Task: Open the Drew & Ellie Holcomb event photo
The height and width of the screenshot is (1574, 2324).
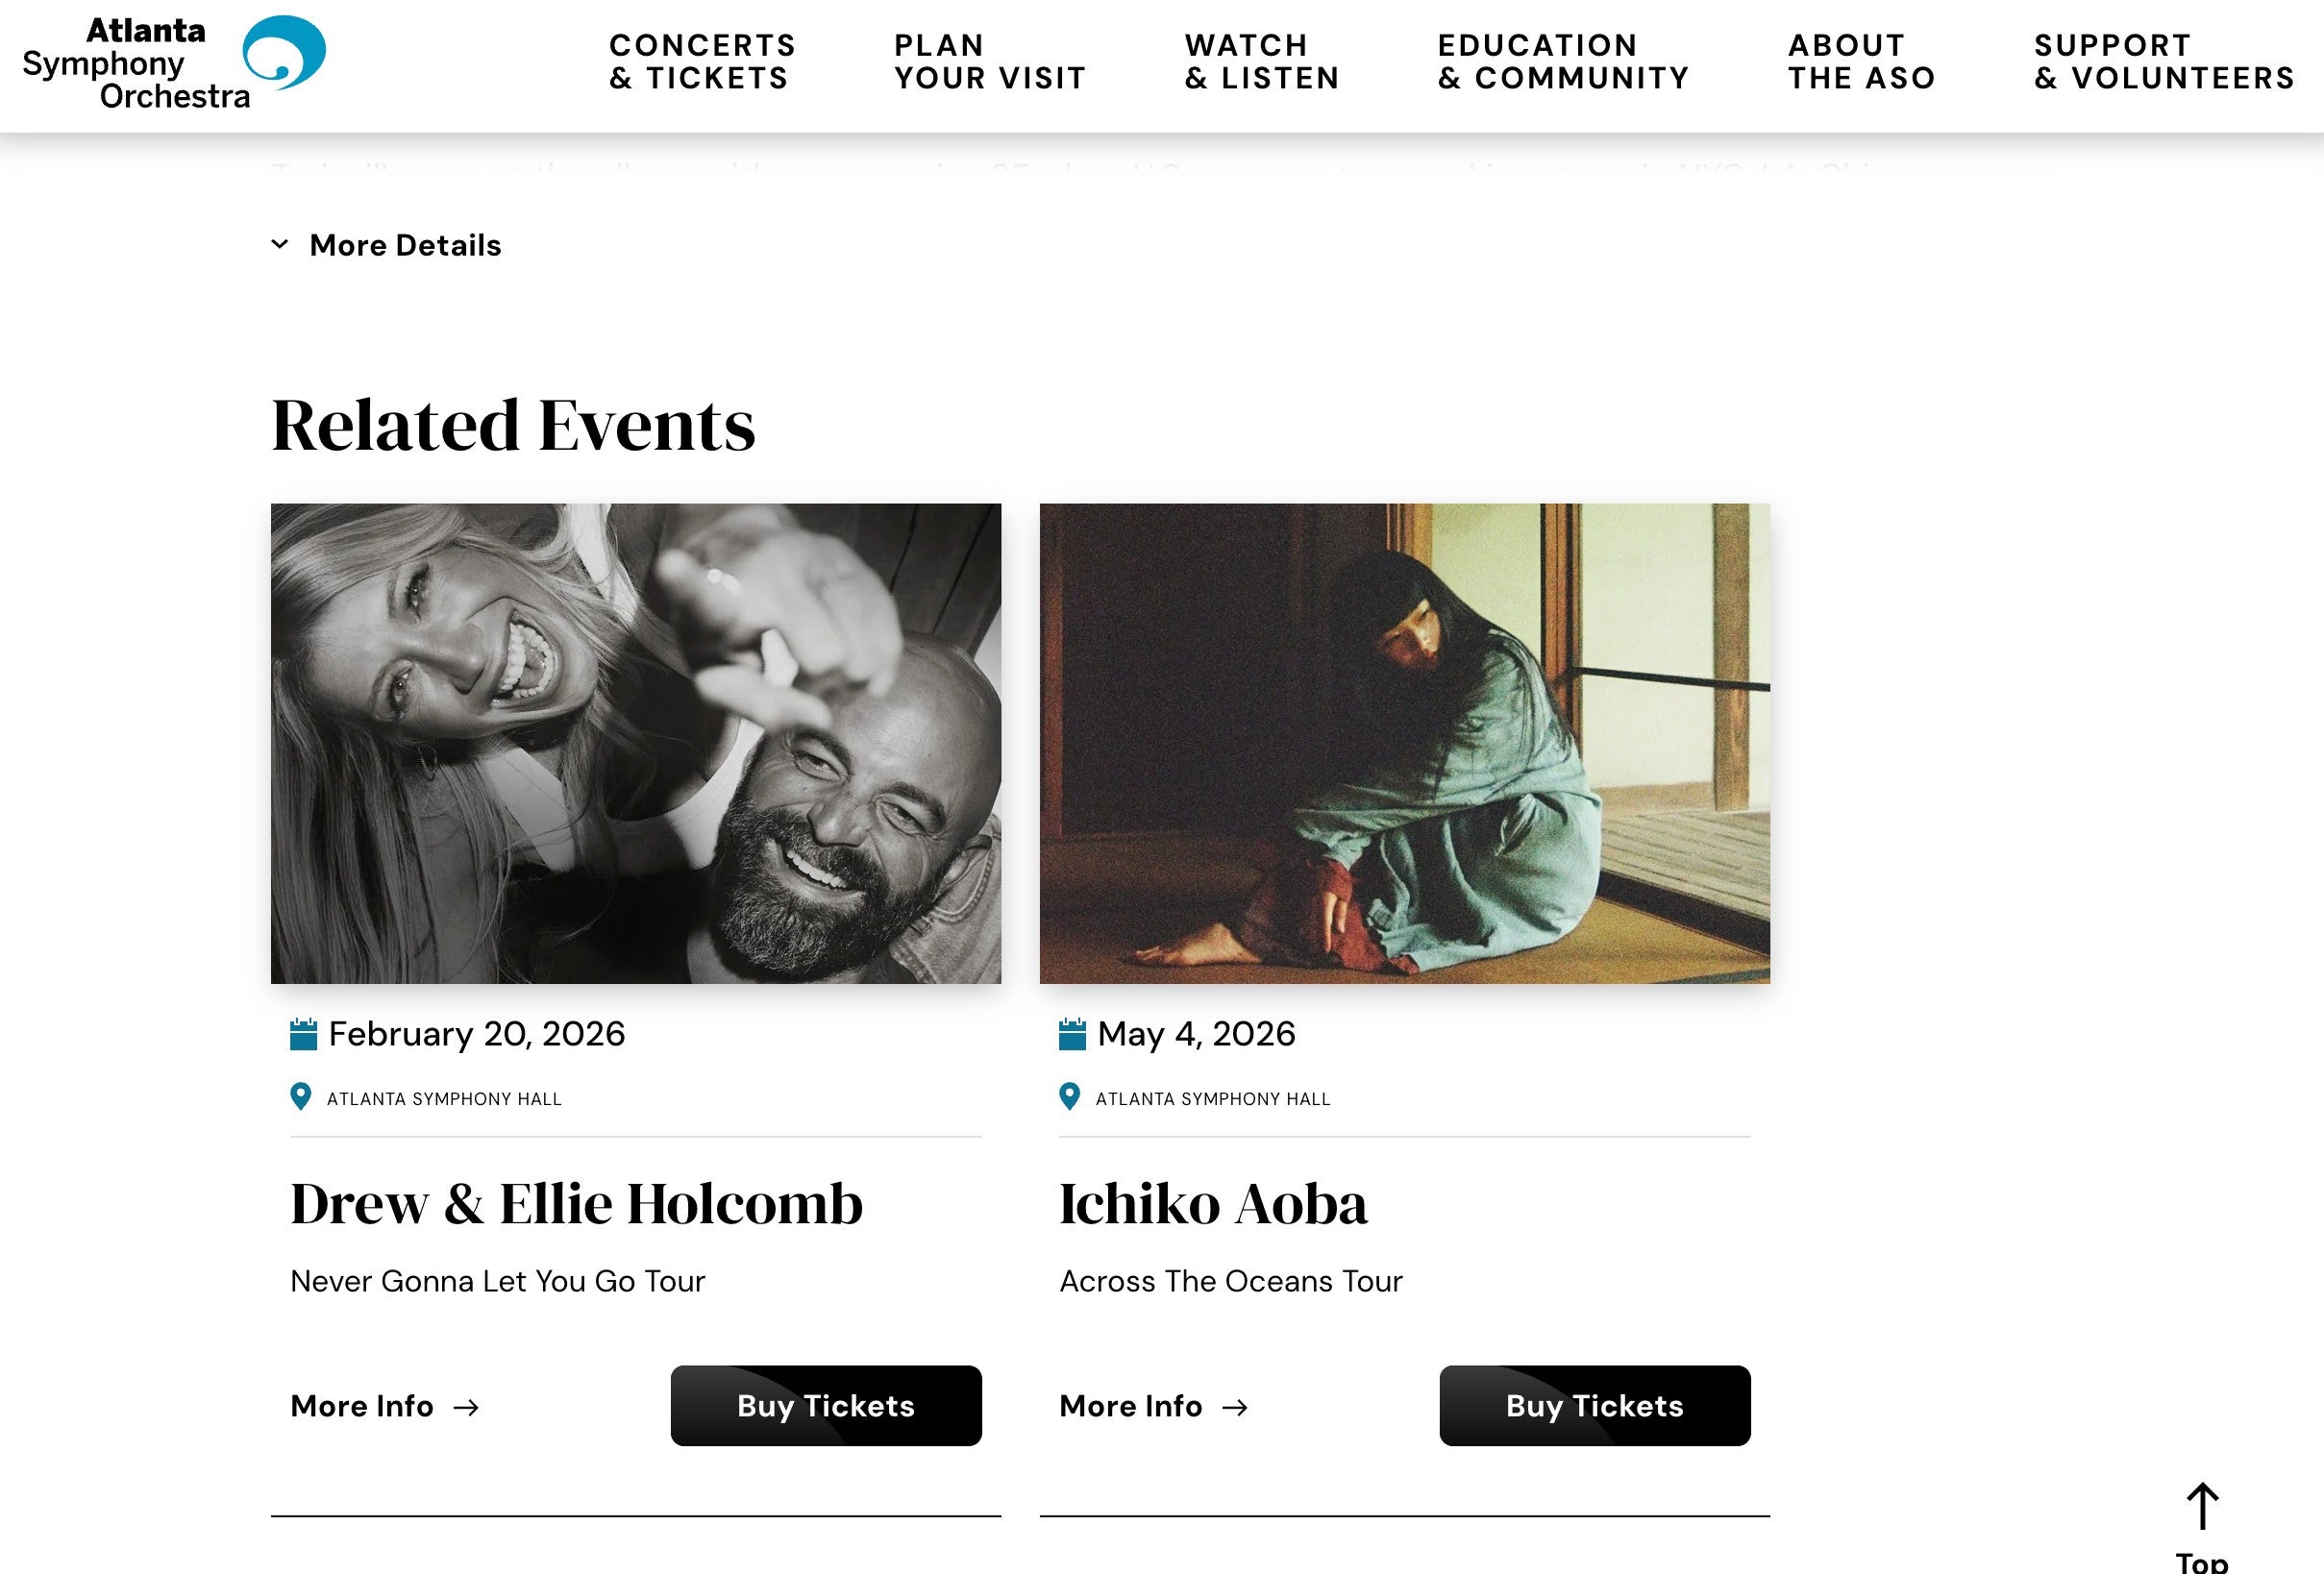Action: (636, 743)
